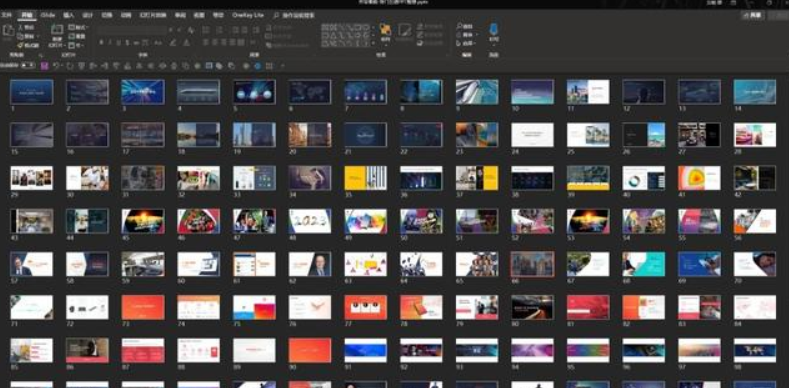
Task: Click the blue circular icon in quick access toolbar
Action: coord(258,65)
